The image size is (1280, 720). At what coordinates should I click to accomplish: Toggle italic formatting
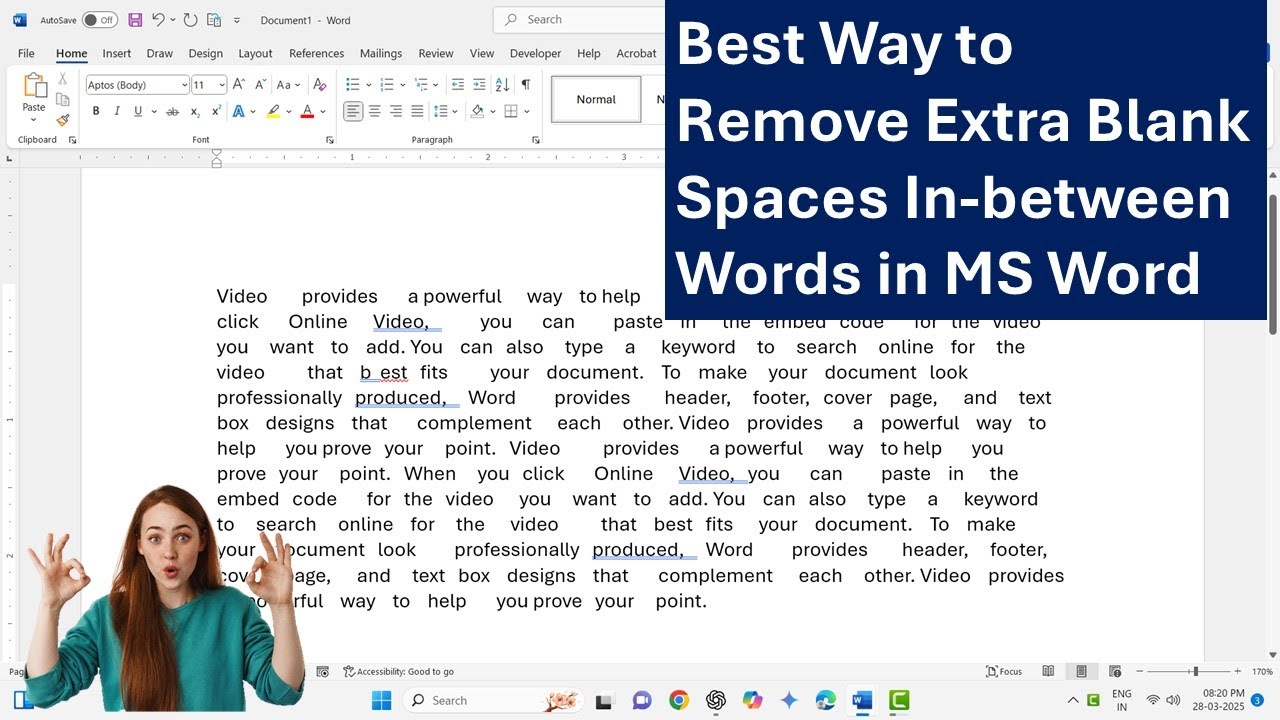pos(117,112)
